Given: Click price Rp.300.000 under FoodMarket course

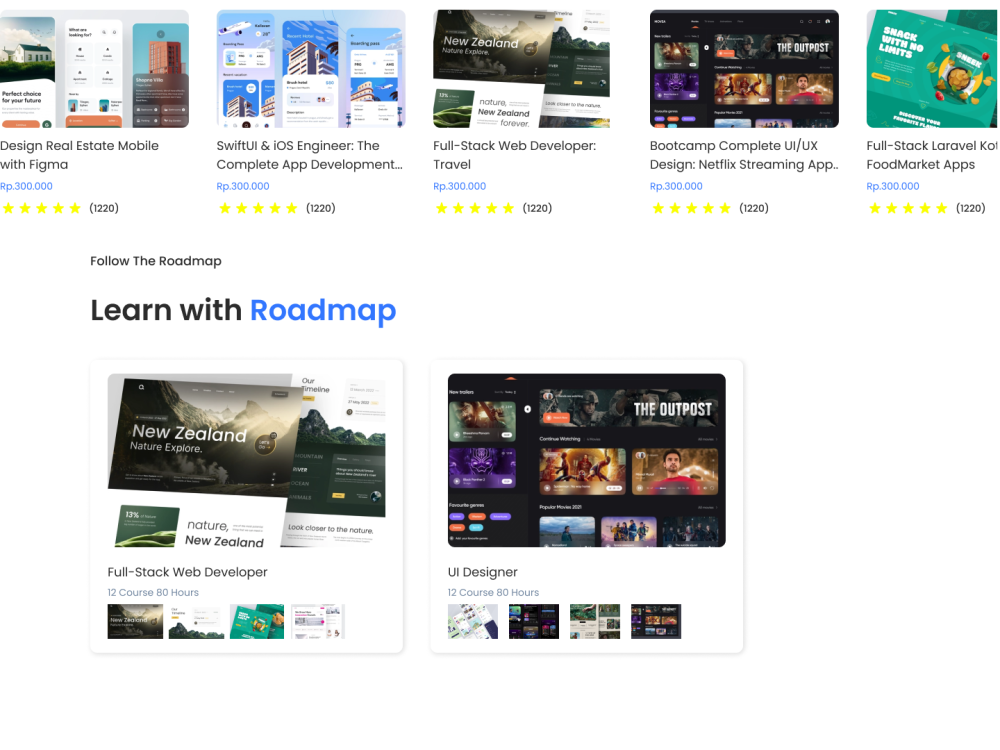Looking at the screenshot, I should [893, 186].
